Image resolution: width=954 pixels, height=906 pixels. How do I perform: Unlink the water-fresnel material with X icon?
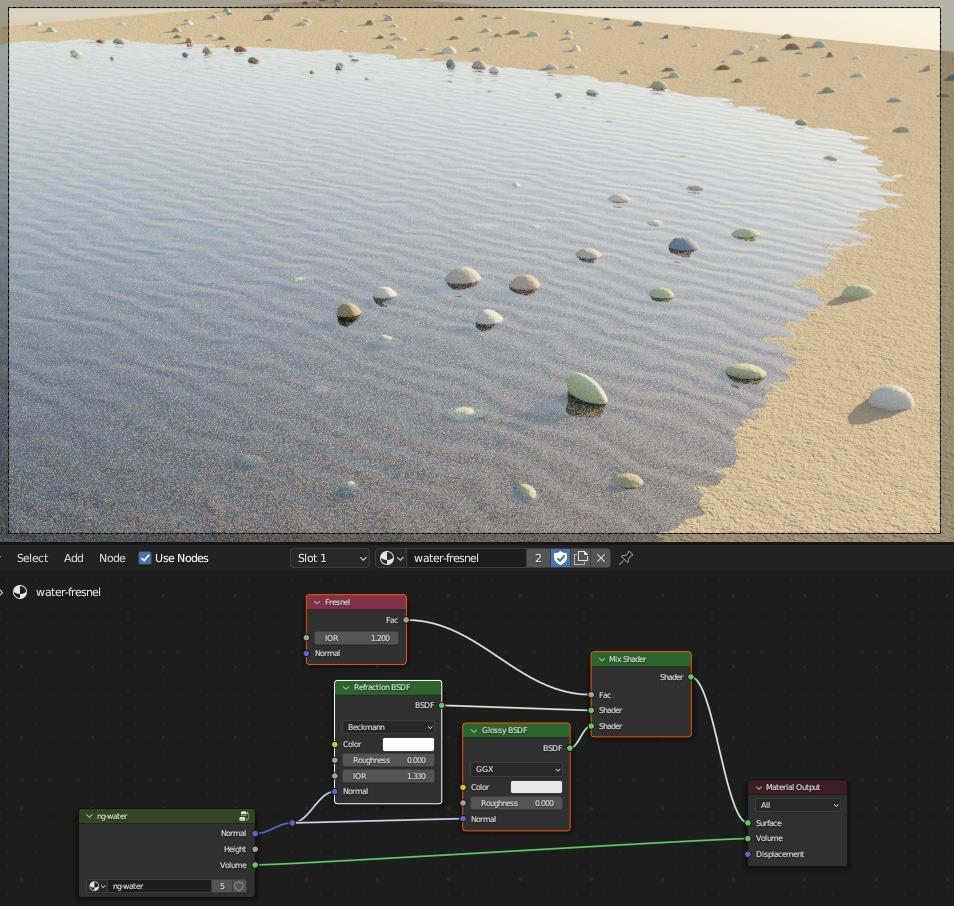601,558
